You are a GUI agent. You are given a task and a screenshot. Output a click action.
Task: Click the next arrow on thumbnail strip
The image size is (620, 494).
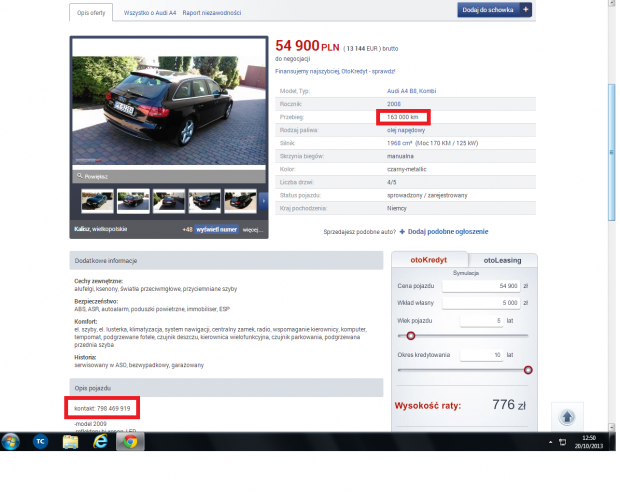pos(263,201)
